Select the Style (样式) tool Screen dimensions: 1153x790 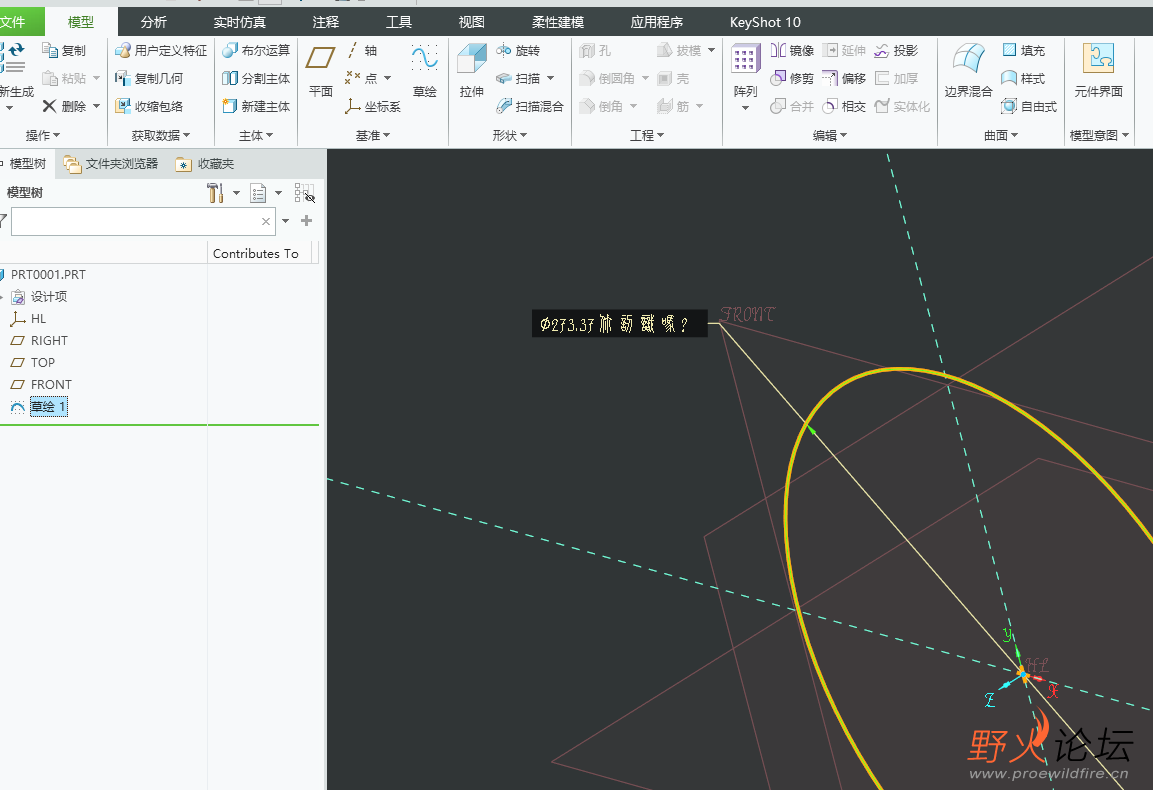(1024, 78)
